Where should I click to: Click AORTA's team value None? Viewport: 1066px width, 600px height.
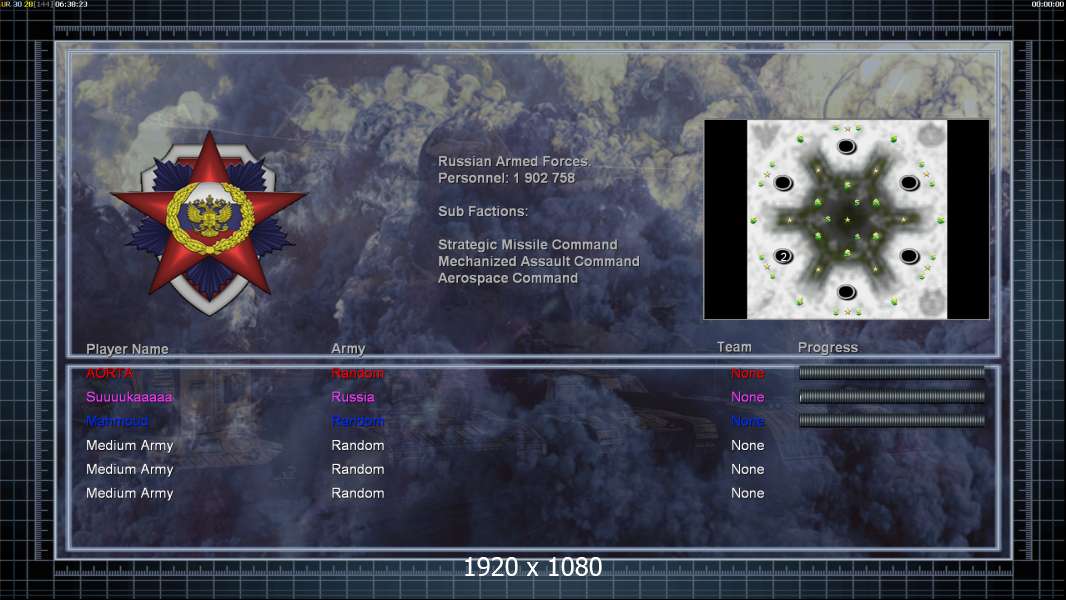pos(748,373)
